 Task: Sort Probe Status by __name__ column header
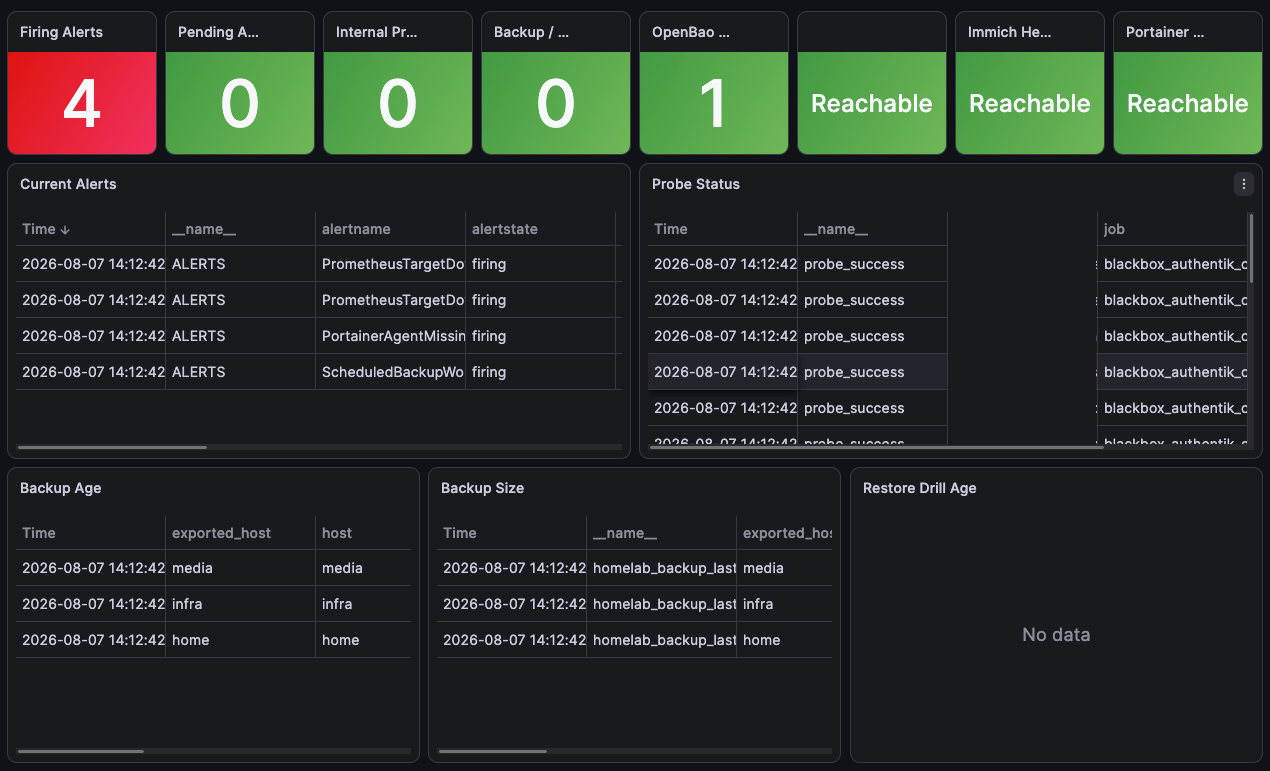[836, 229]
